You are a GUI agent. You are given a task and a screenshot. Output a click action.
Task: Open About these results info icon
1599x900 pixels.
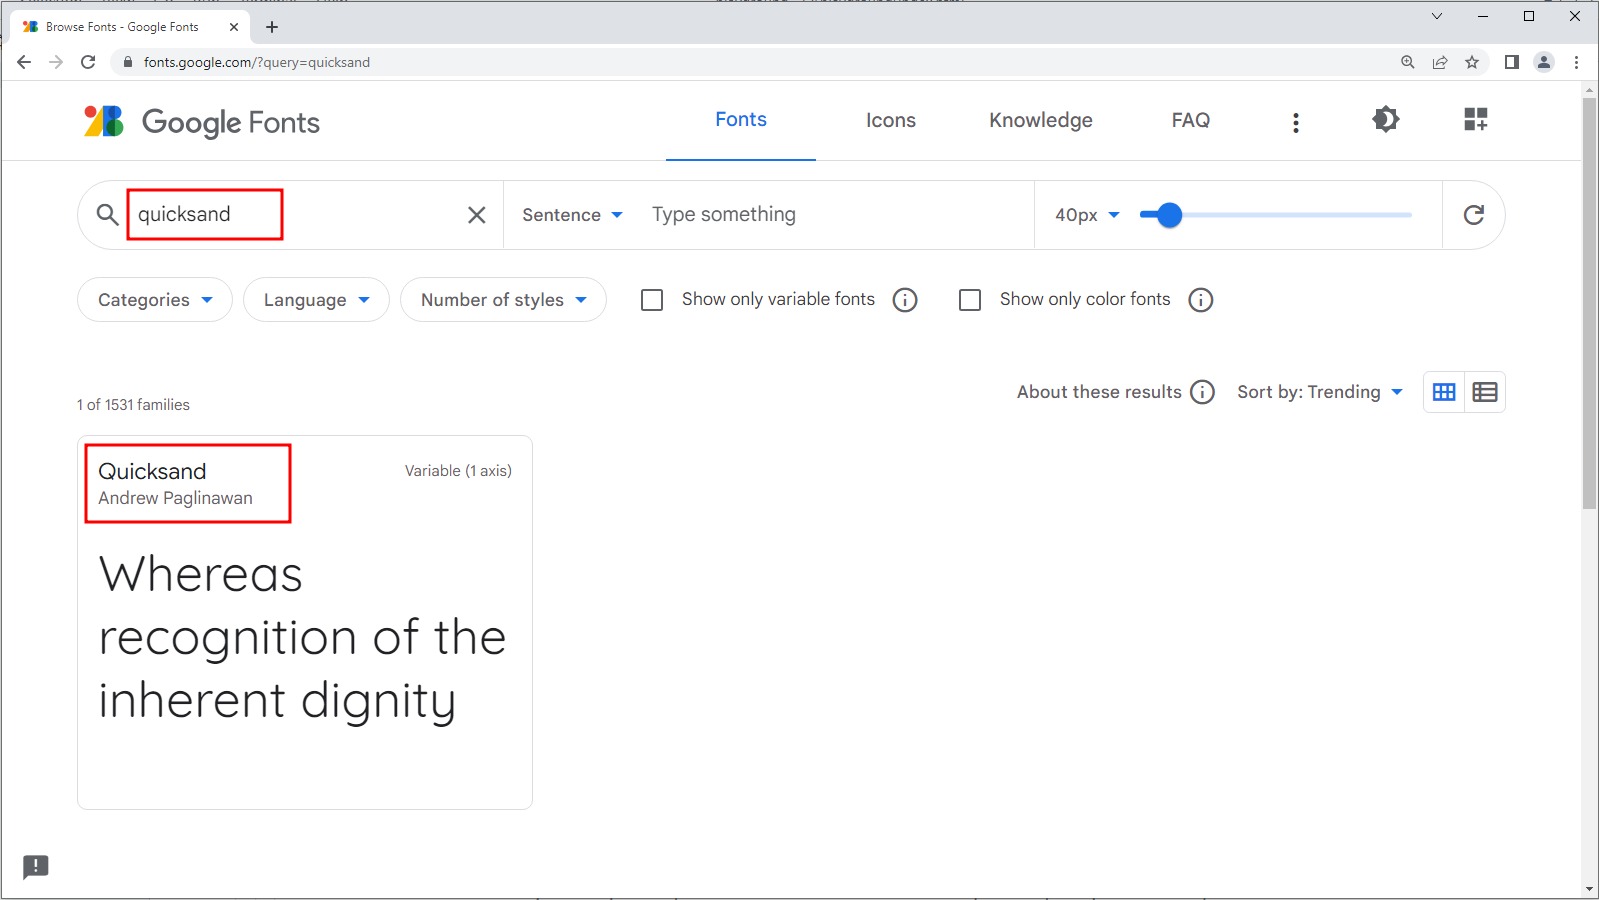[x=1203, y=392]
